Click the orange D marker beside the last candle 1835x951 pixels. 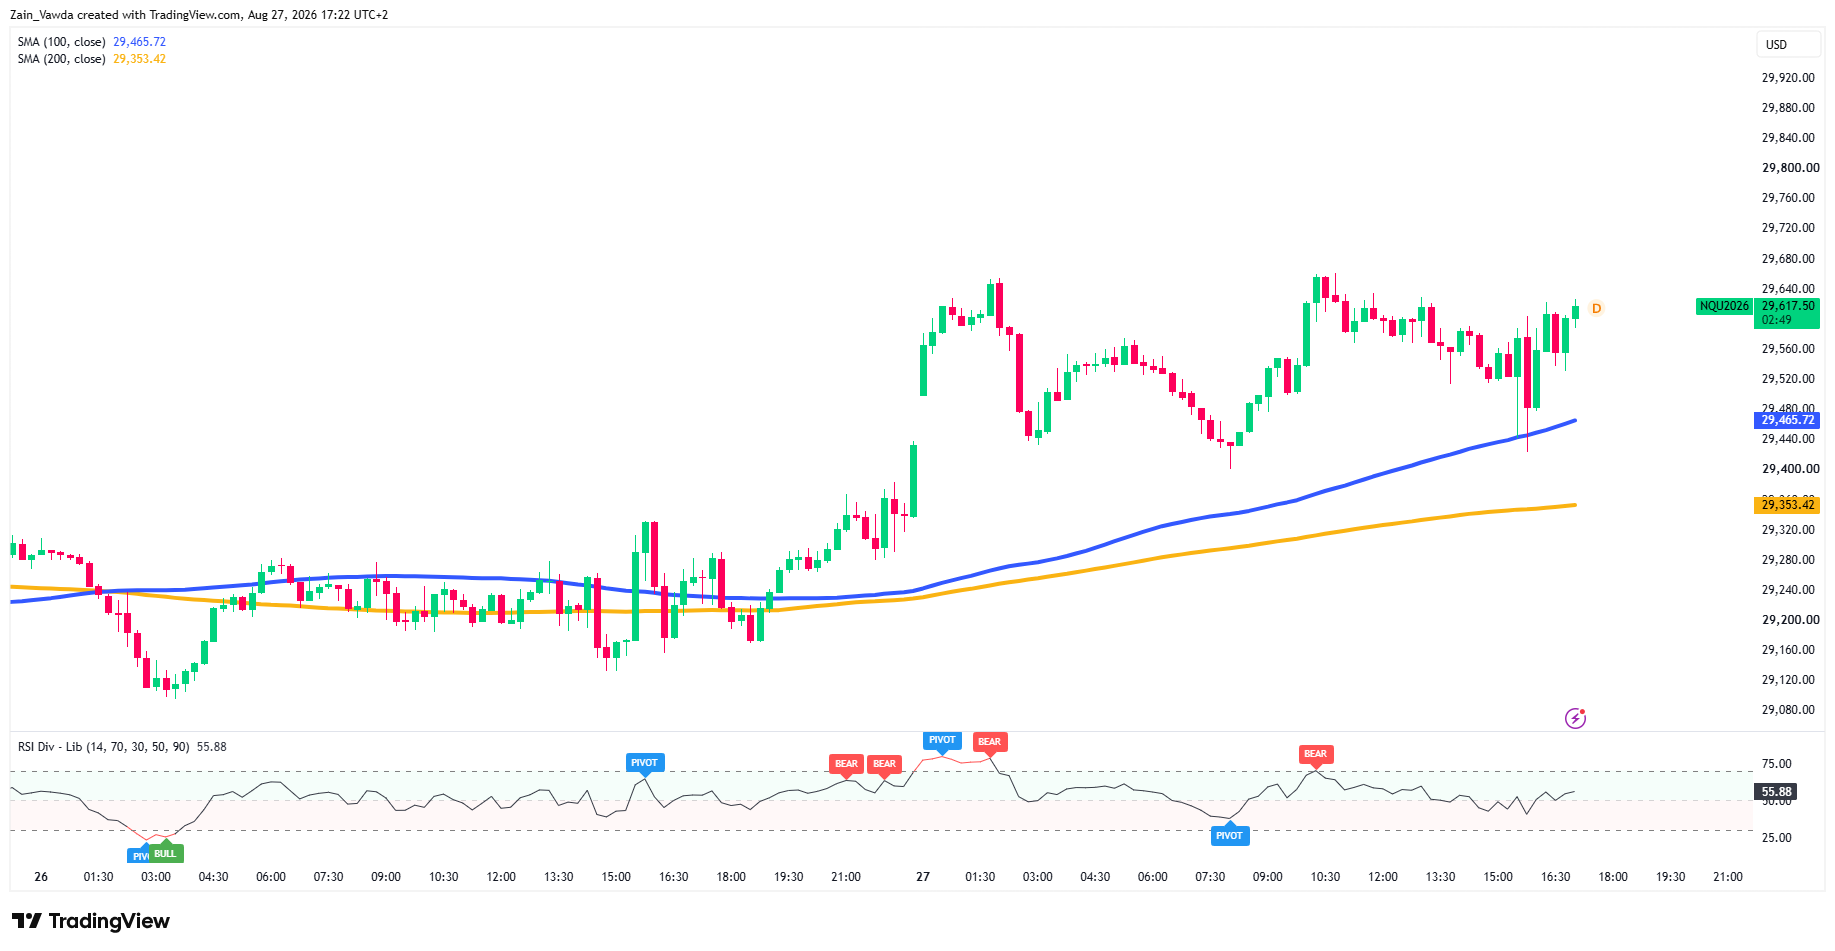pos(1596,308)
